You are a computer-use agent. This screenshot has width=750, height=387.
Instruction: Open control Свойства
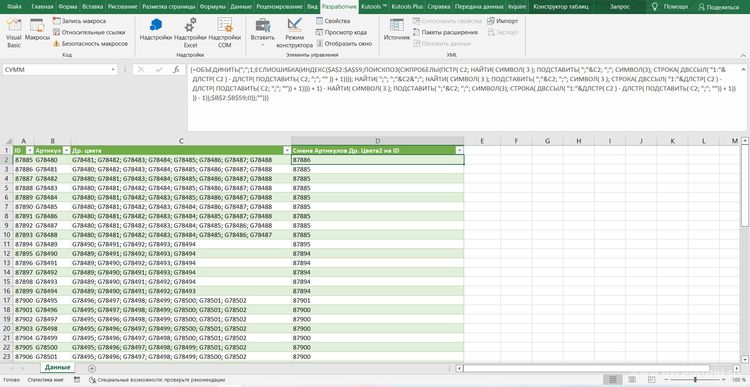tap(333, 21)
